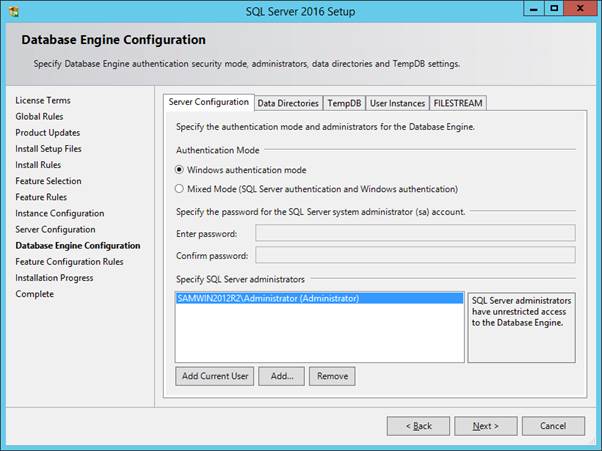Image resolution: width=602 pixels, height=451 pixels.
Task: Click the Enter password field
Action: click(x=415, y=233)
